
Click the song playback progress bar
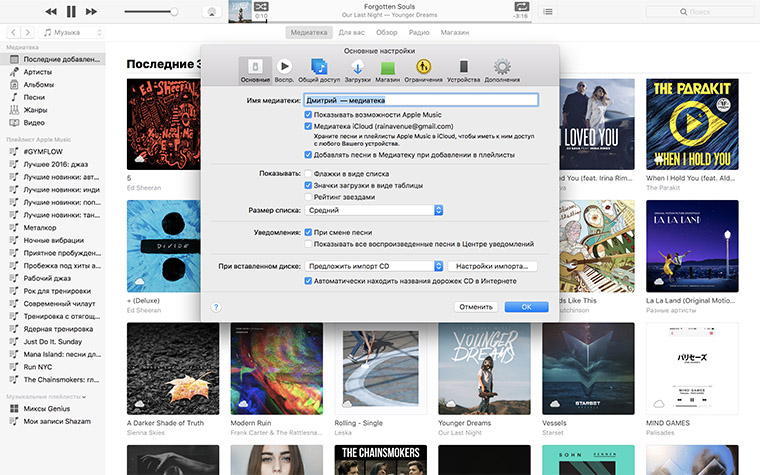392,21
